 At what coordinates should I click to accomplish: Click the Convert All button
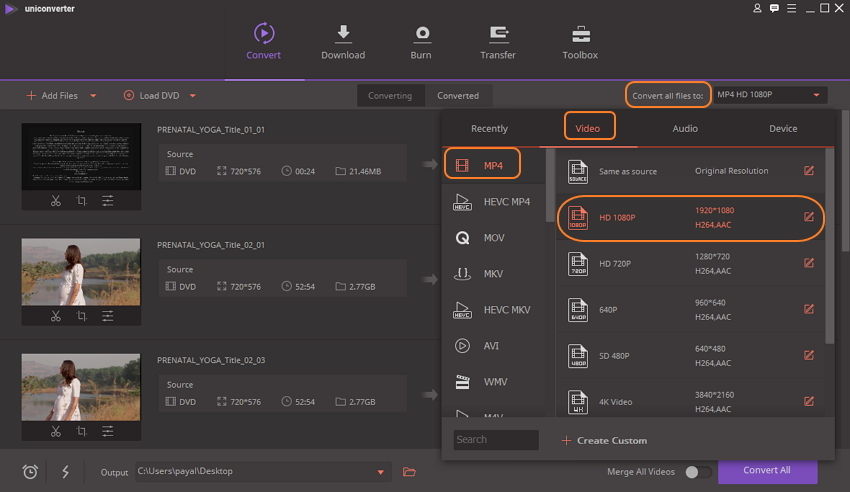click(767, 470)
